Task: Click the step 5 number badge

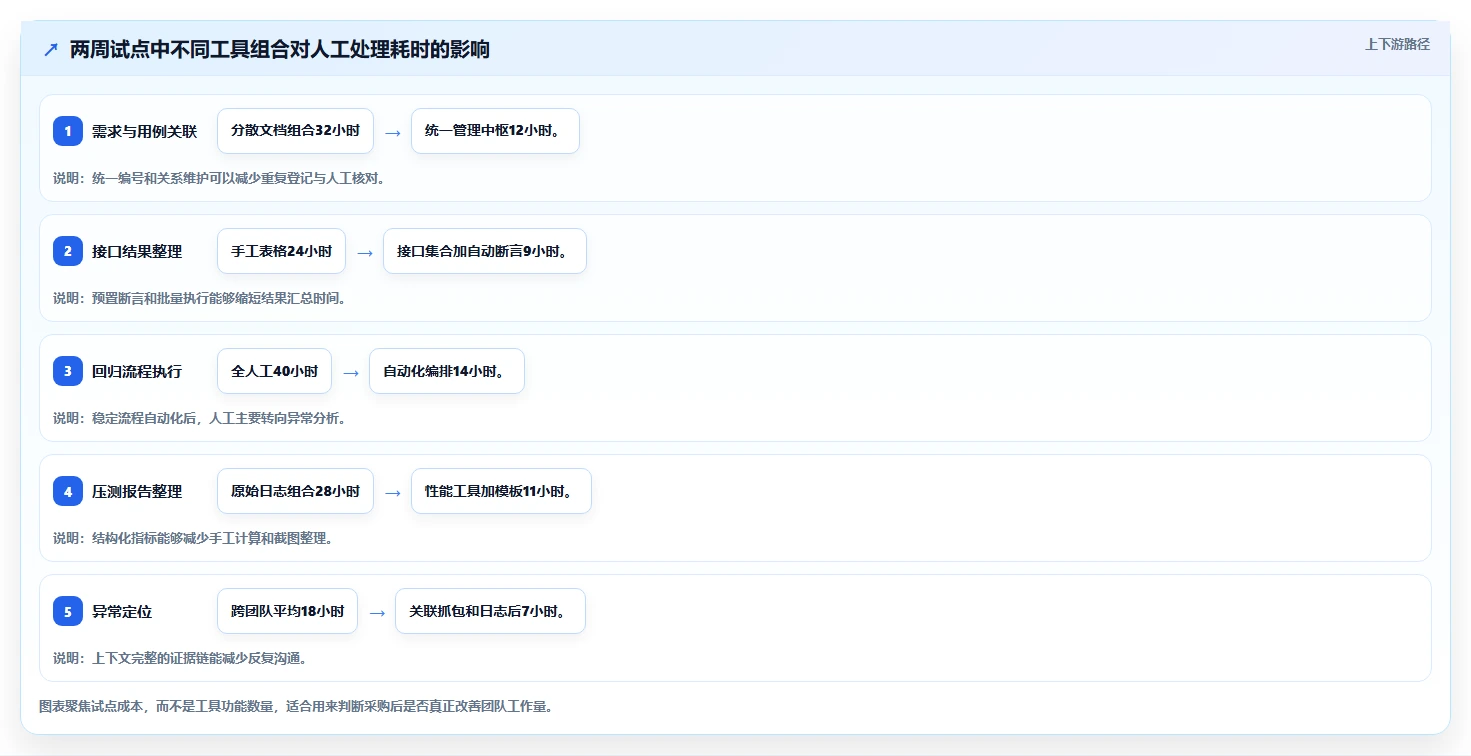Action: pyautogui.click(x=68, y=611)
